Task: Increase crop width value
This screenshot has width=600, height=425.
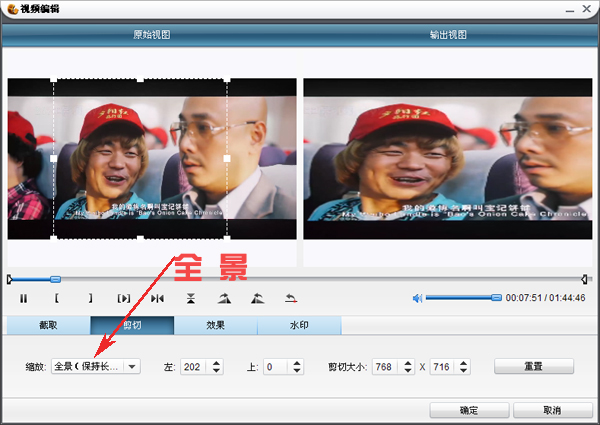Action: 408,363
